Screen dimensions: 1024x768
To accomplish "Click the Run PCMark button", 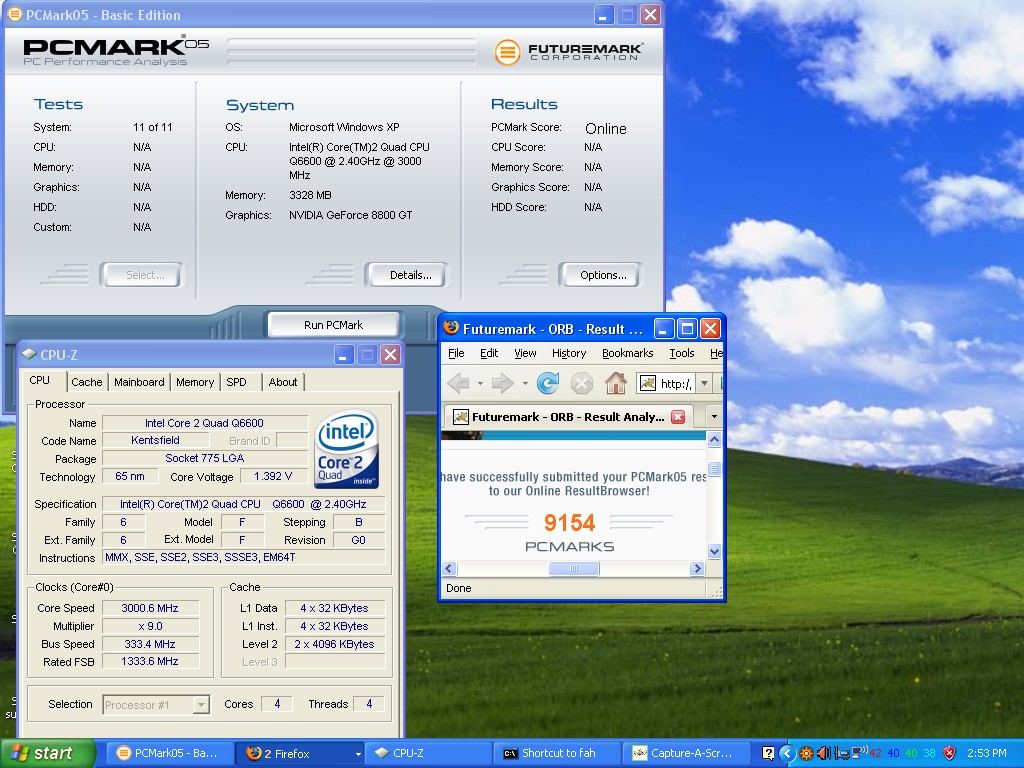I will tap(333, 325).
